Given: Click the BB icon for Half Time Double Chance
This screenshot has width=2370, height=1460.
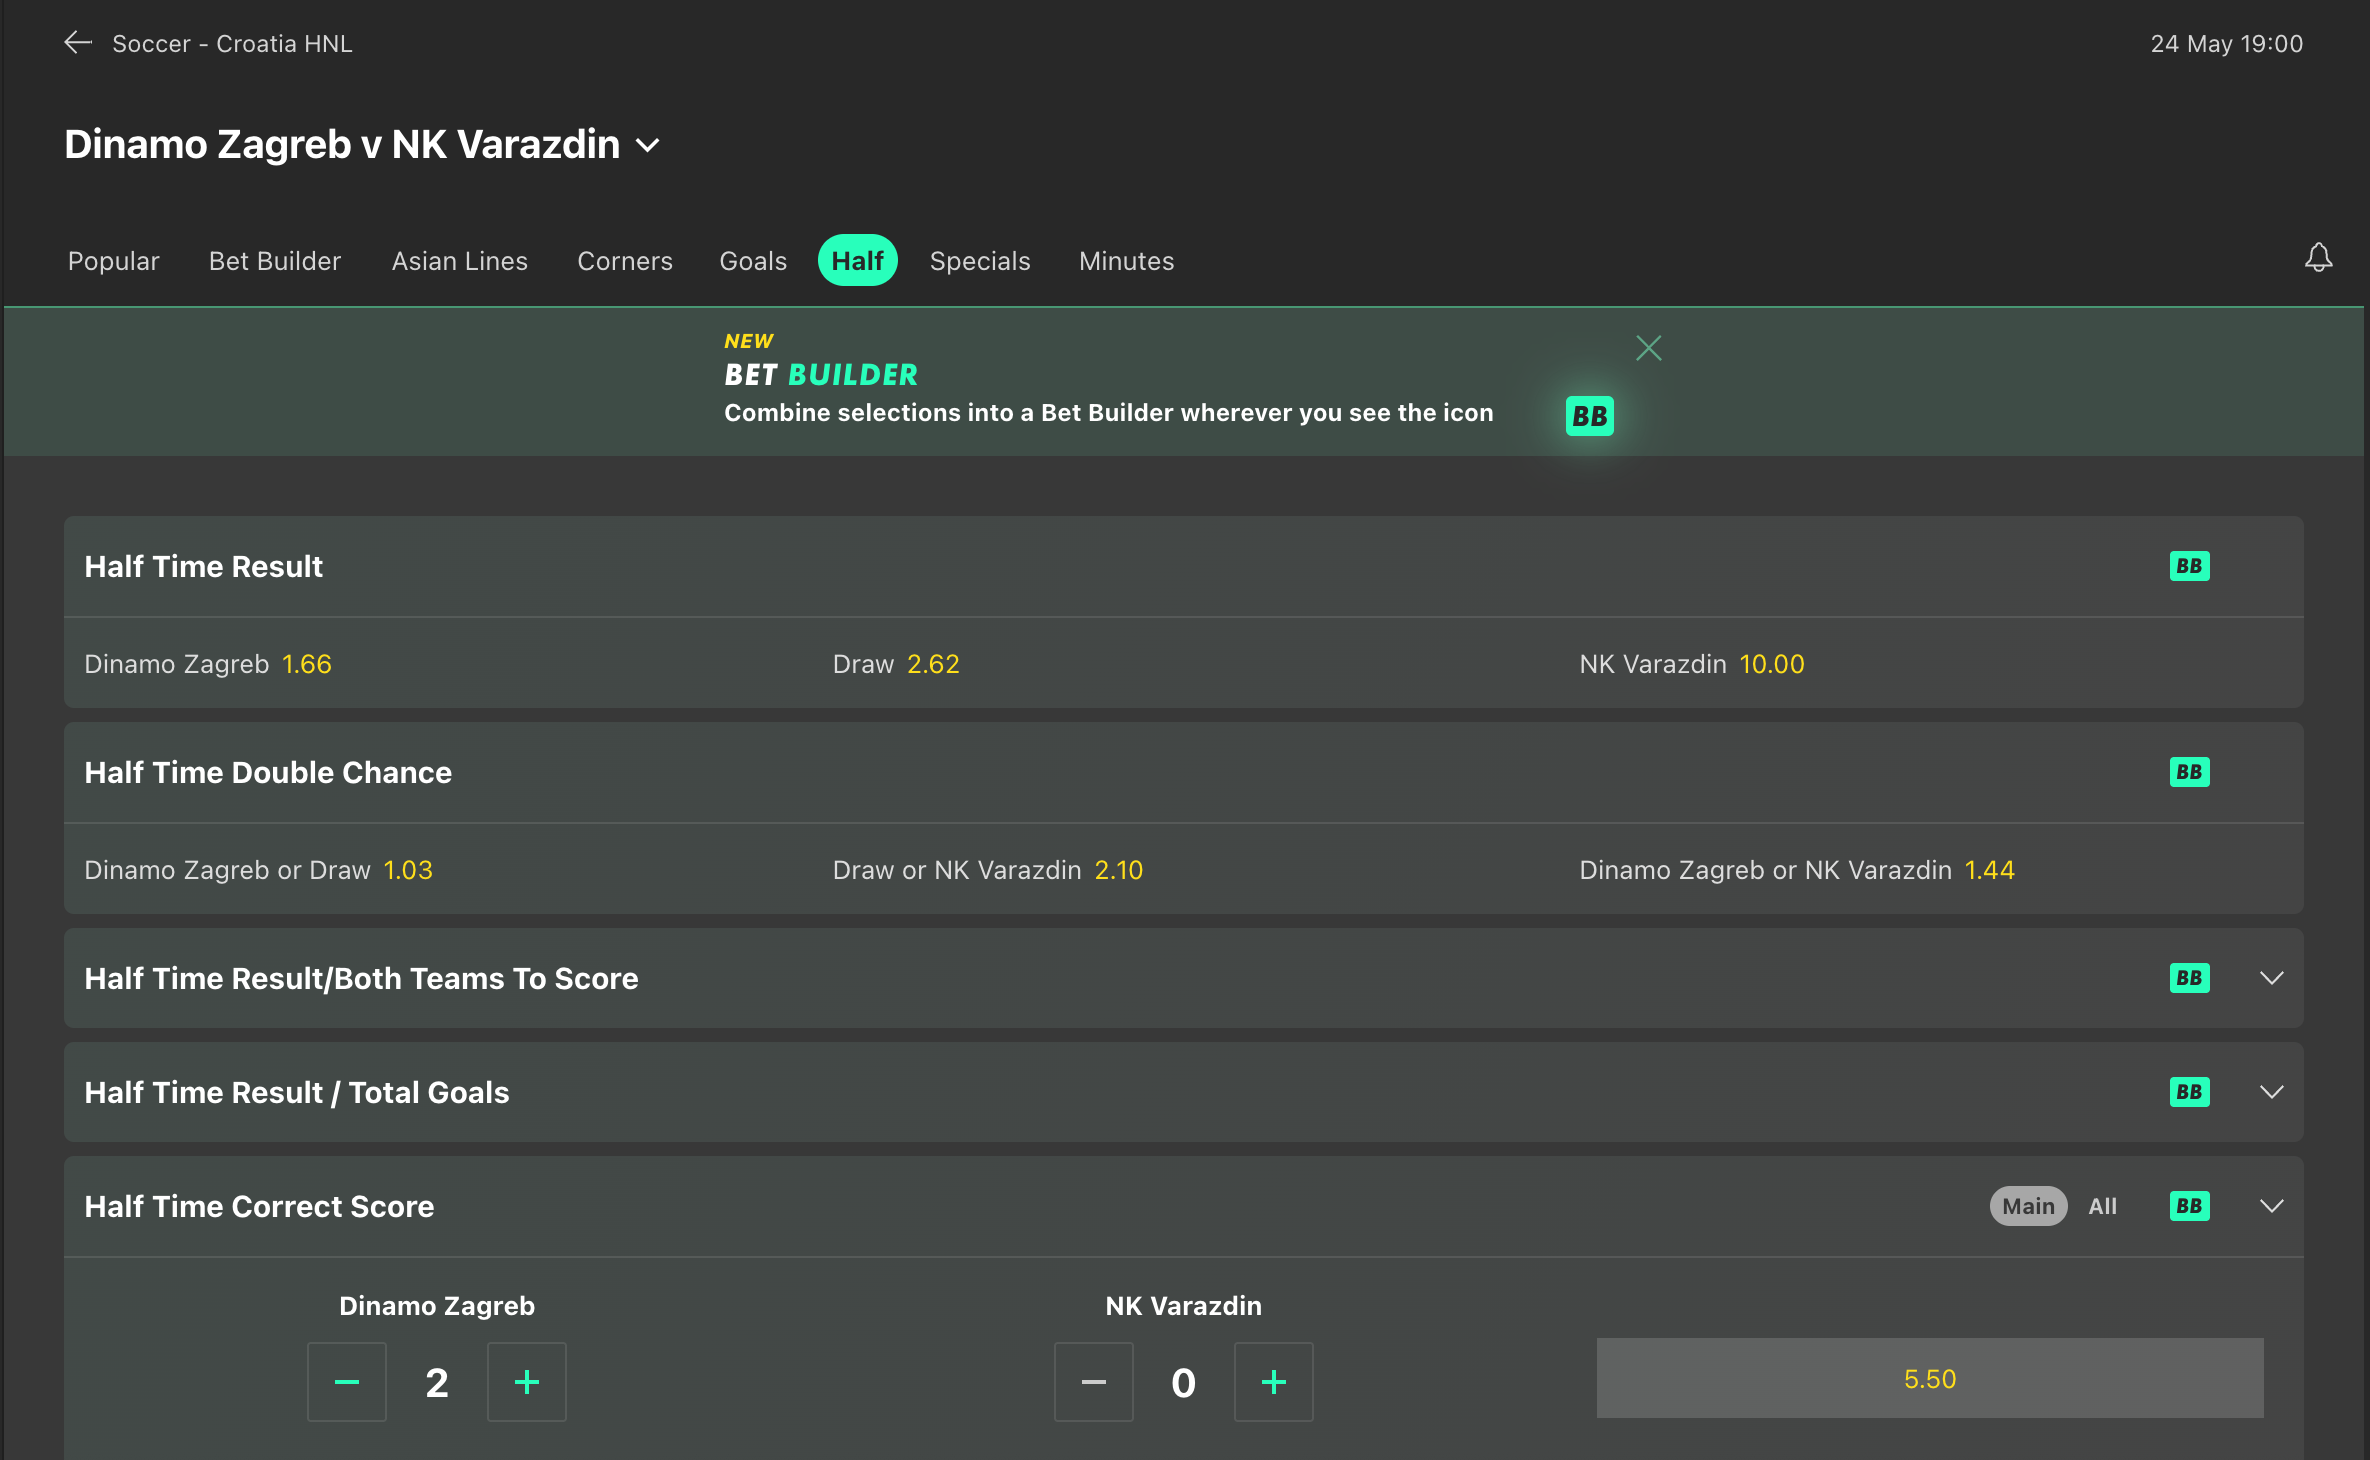Looking at the screenshot, I should (x=2189, y=772).
